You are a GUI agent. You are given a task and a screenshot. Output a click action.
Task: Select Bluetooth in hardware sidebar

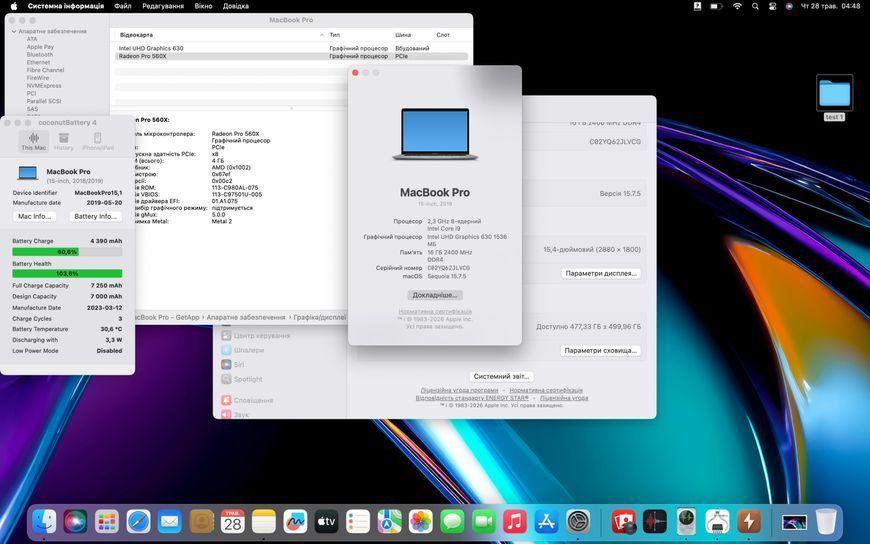tap(40, 55)
